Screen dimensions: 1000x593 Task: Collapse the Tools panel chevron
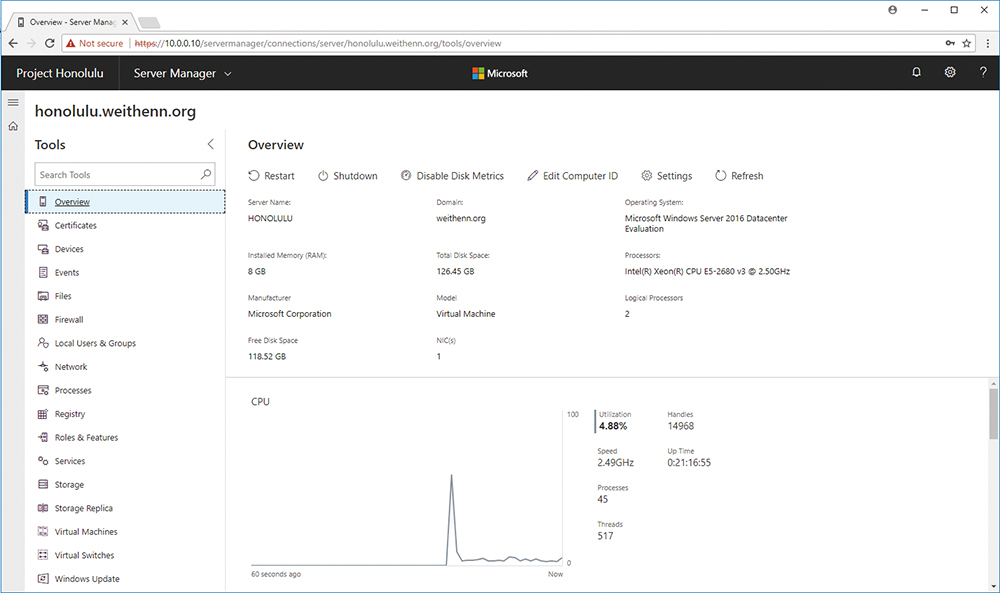[x=210, y=144]
